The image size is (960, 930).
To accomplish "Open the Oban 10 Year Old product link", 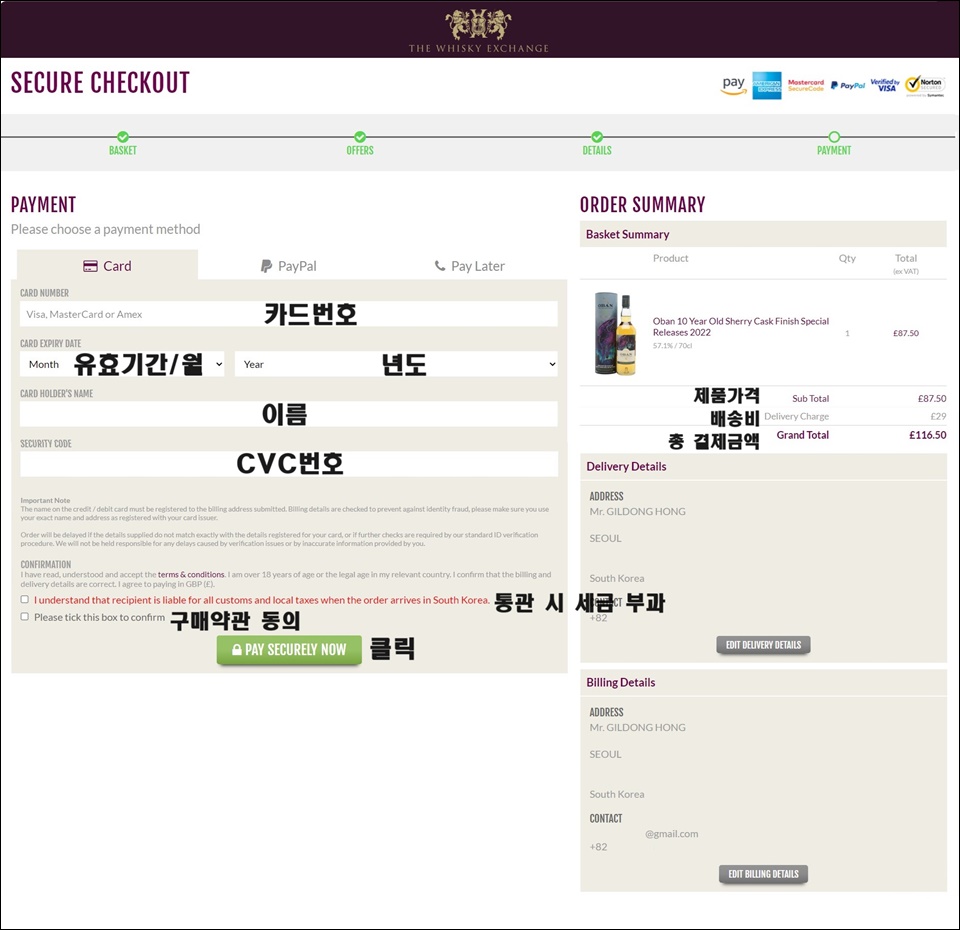I will point(740,326).
